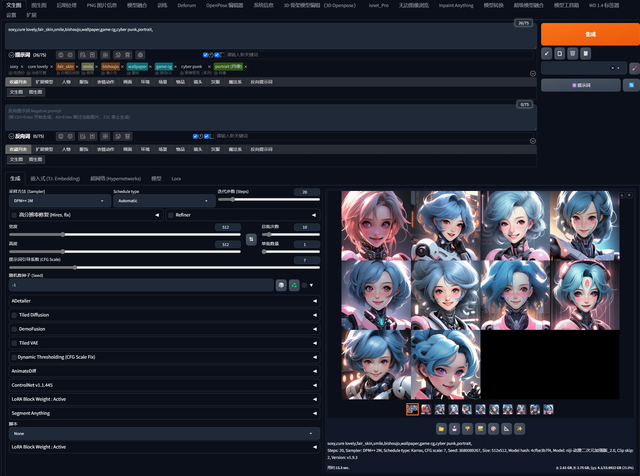Click the trash icon to clear prompt

[x=571, y=52]
